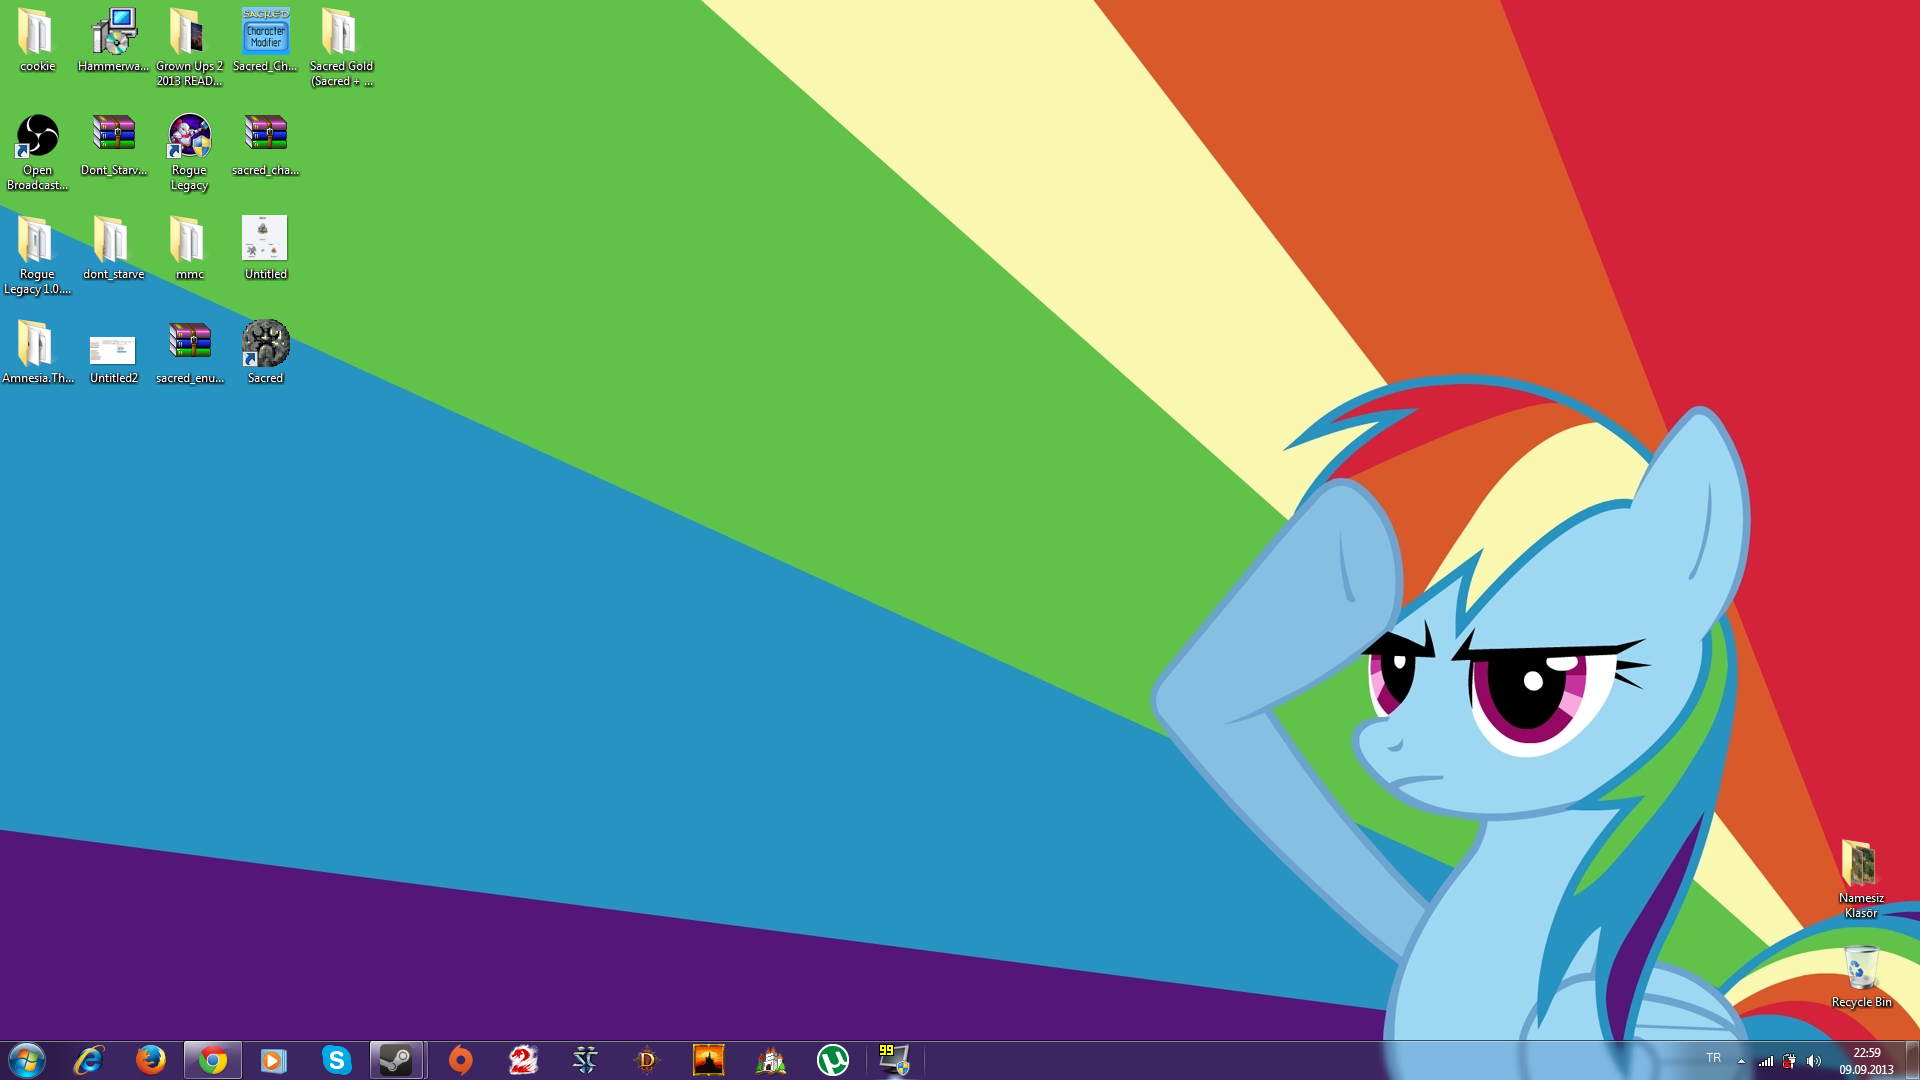Open the cookie folder on the desktop
The height and width of the screenshot is (1080, 1920).
[x=37, y=41]
